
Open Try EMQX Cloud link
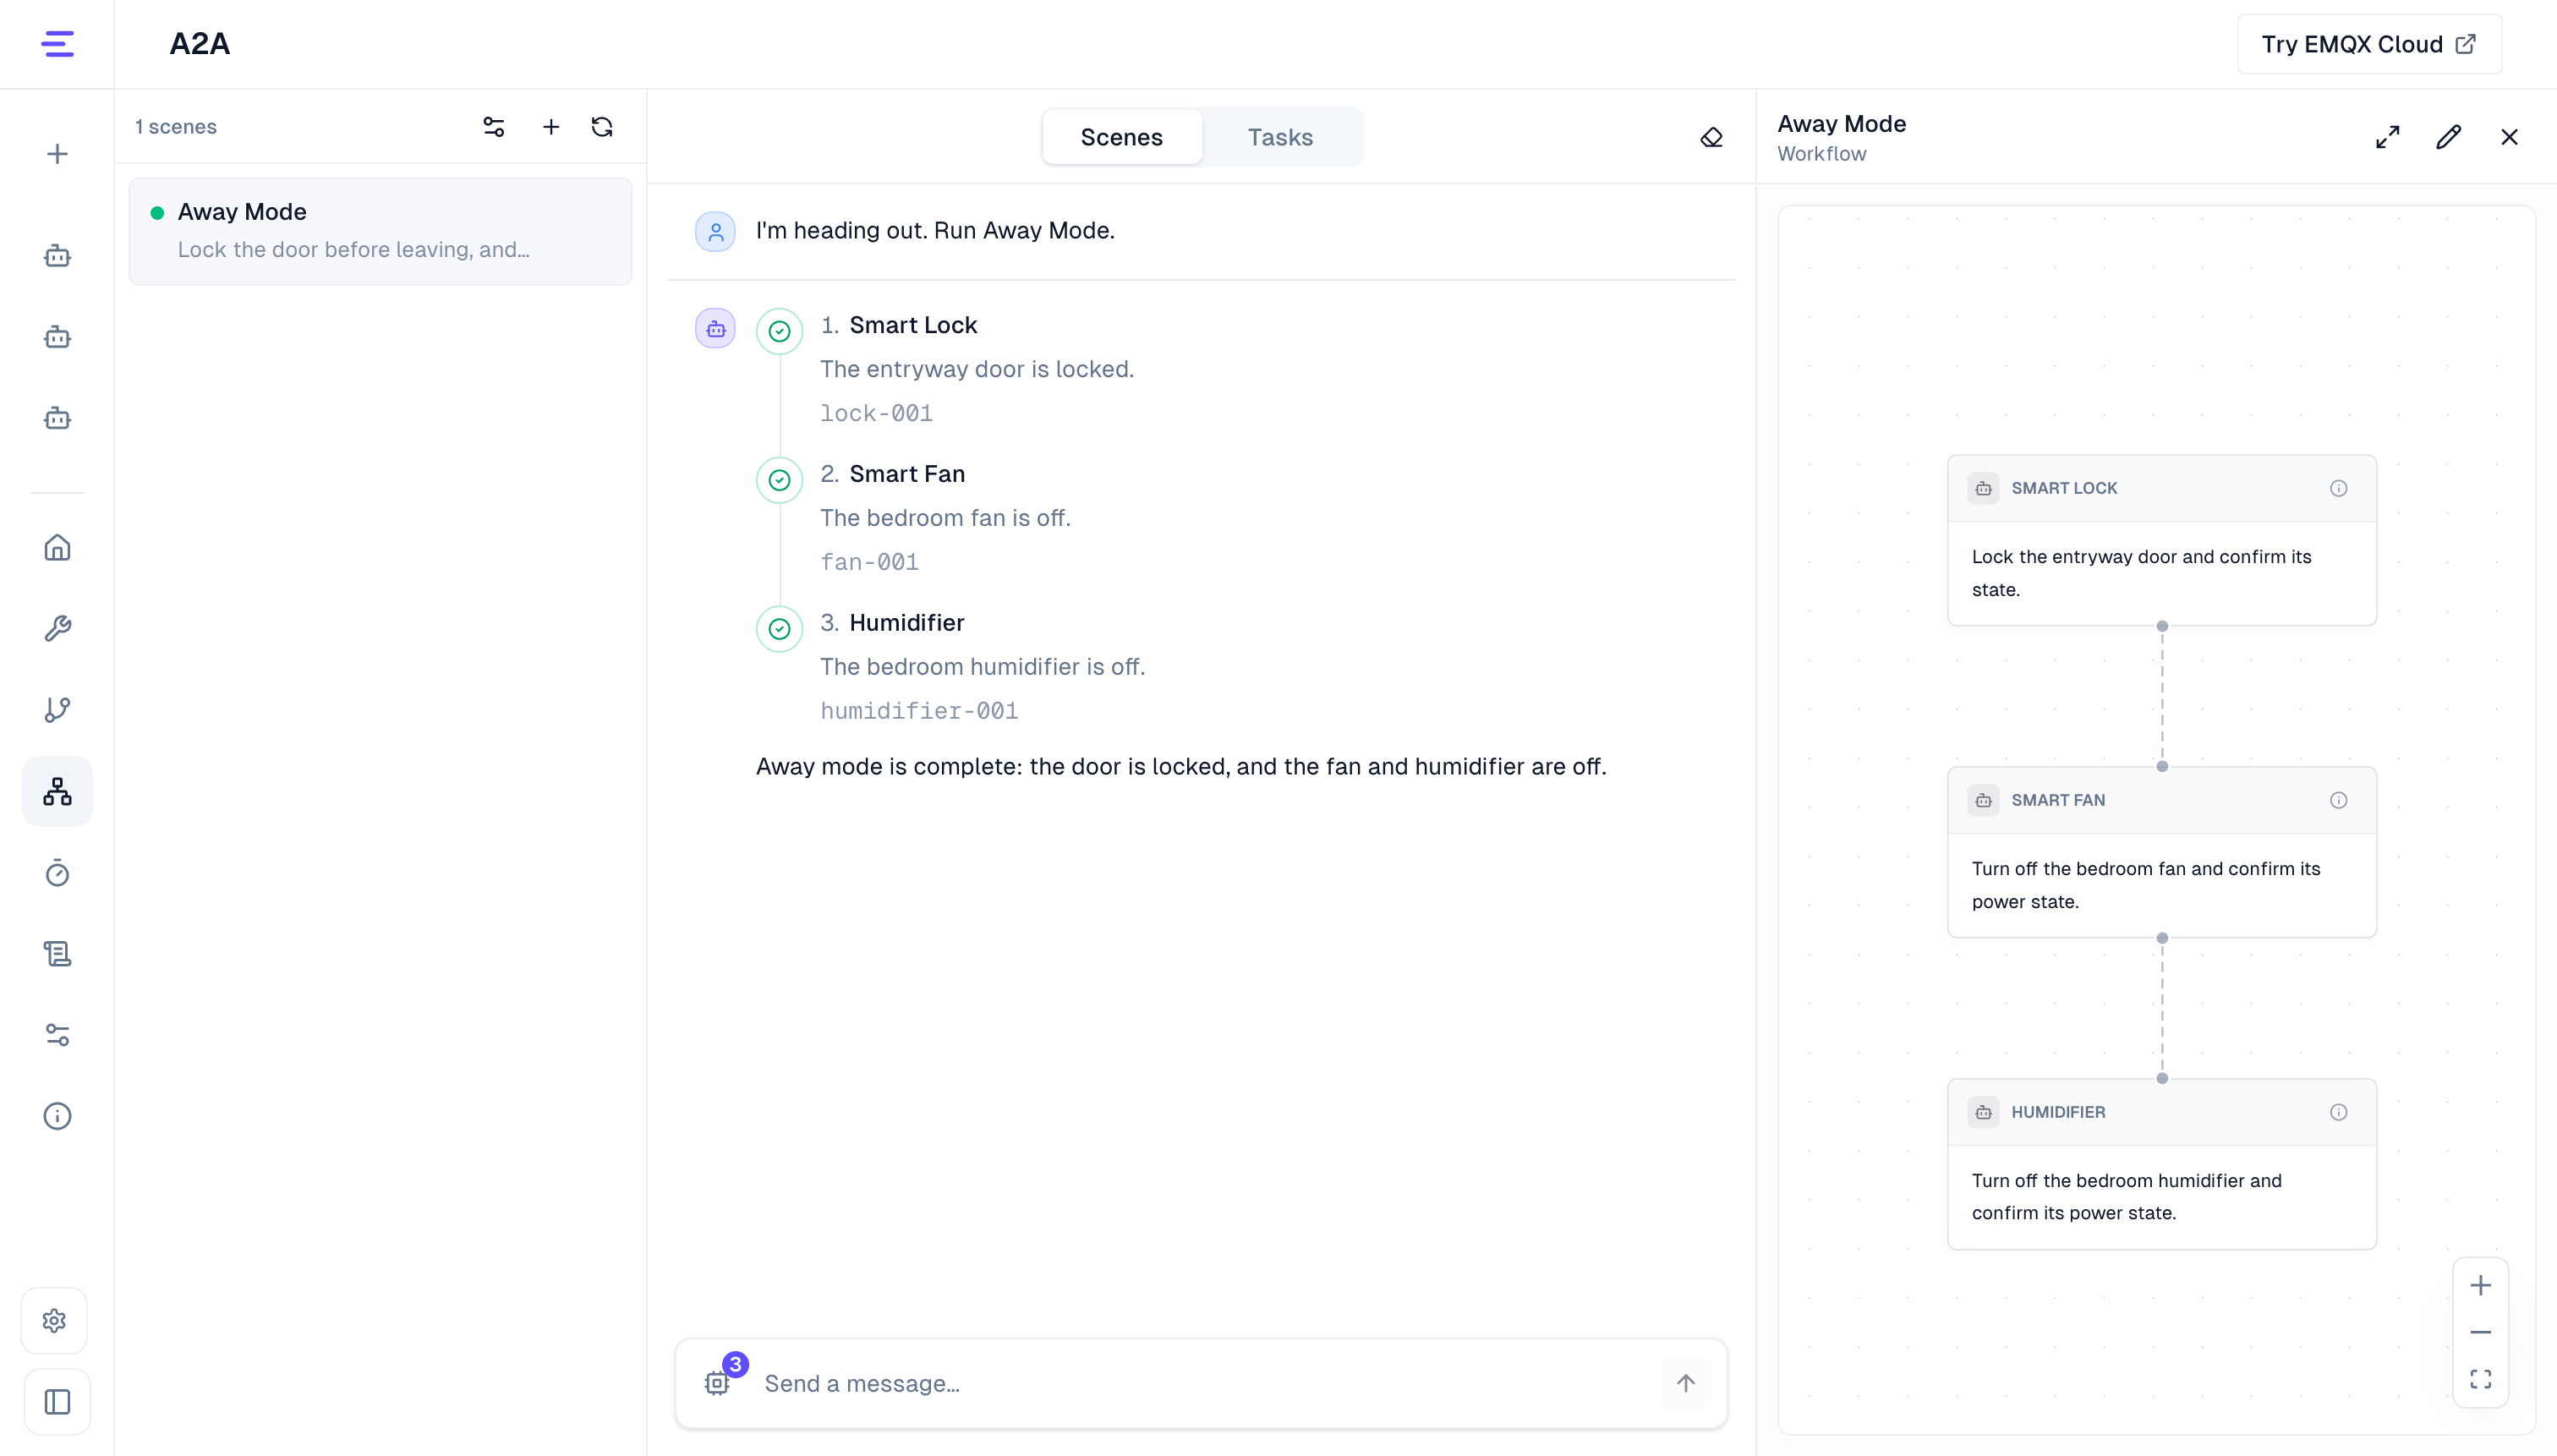point(2369,44)
